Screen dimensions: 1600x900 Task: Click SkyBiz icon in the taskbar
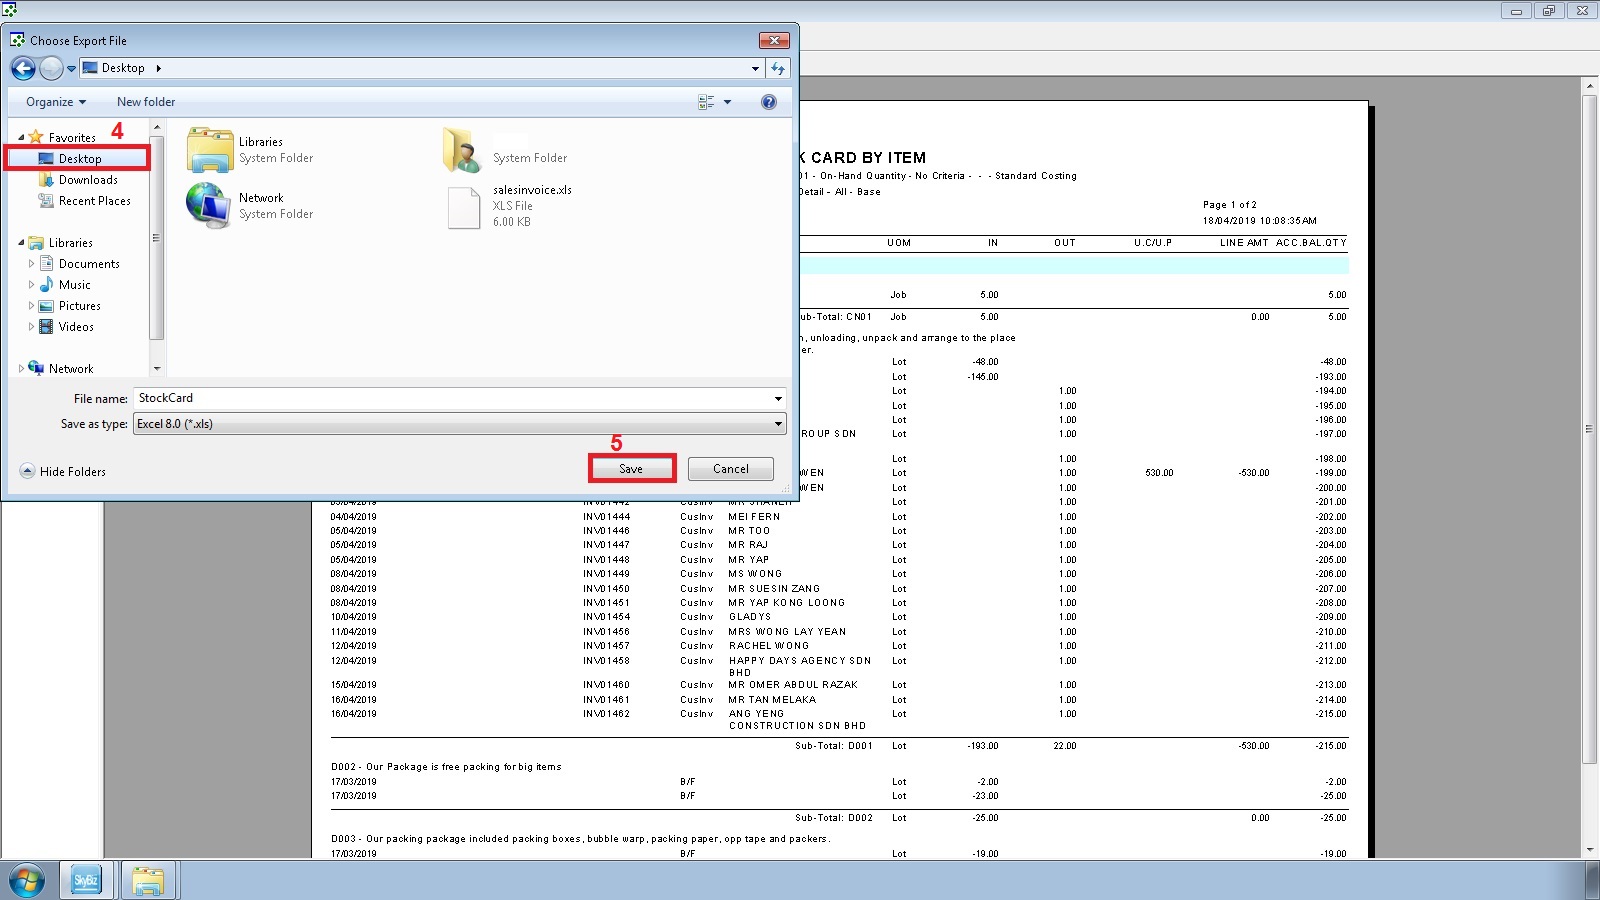coord(86,881)
